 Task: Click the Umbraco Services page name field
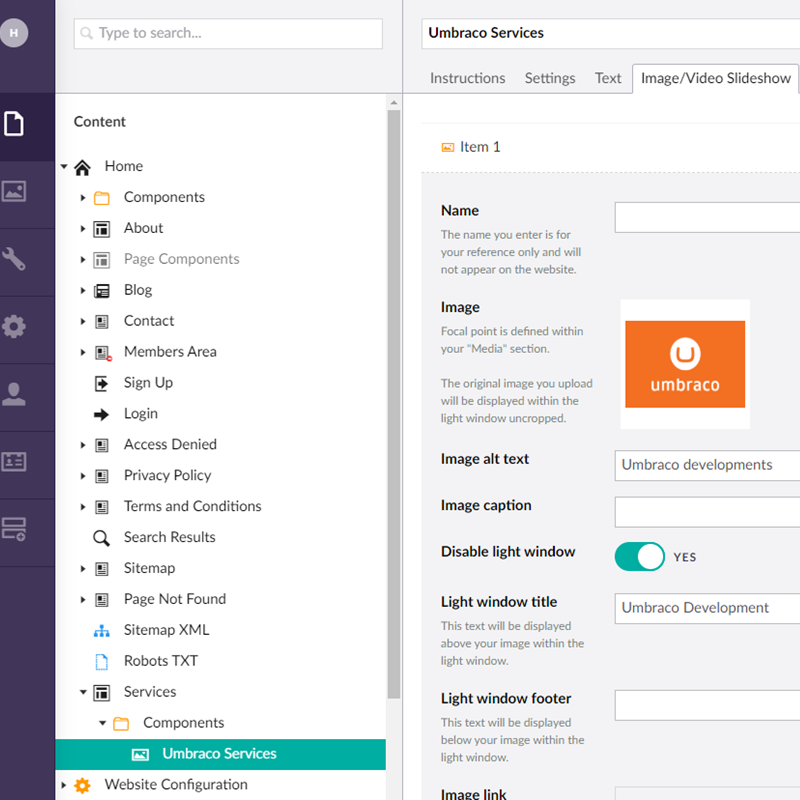tap(610, 34)
